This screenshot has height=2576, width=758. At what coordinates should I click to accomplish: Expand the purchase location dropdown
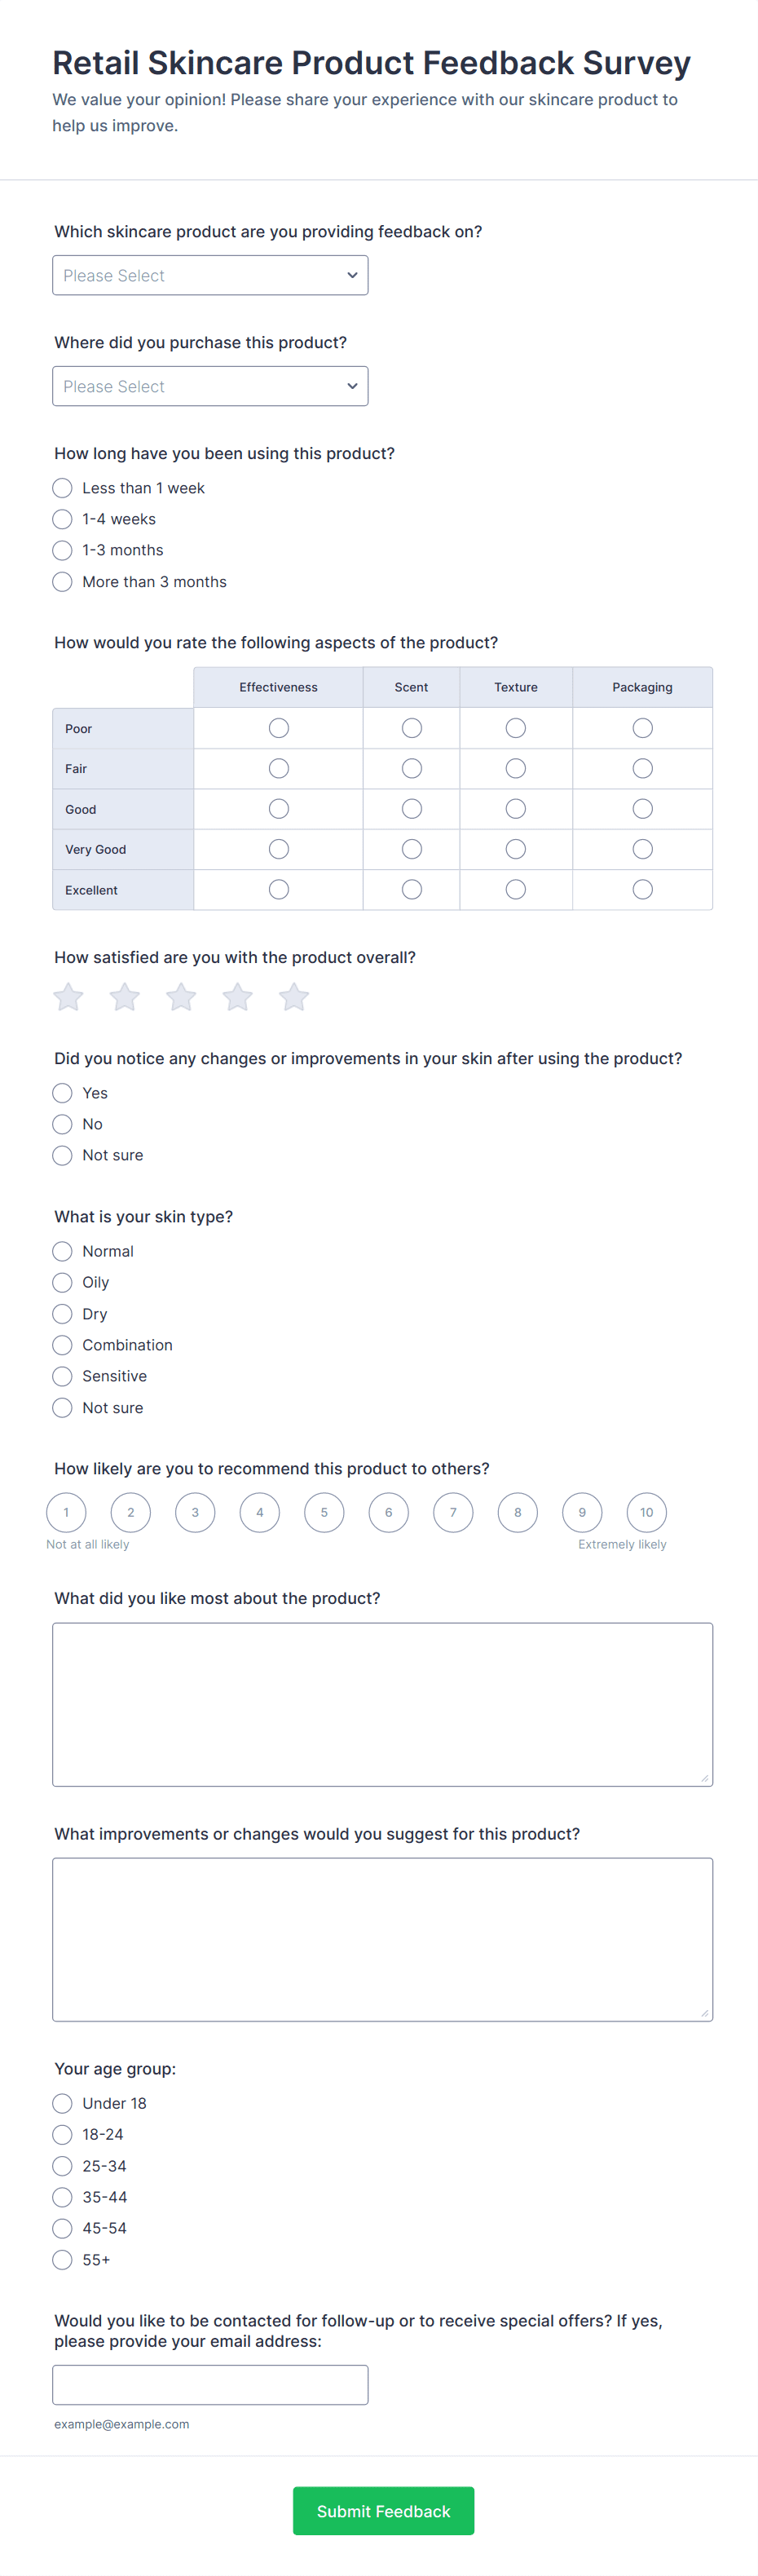click(210, 386)
